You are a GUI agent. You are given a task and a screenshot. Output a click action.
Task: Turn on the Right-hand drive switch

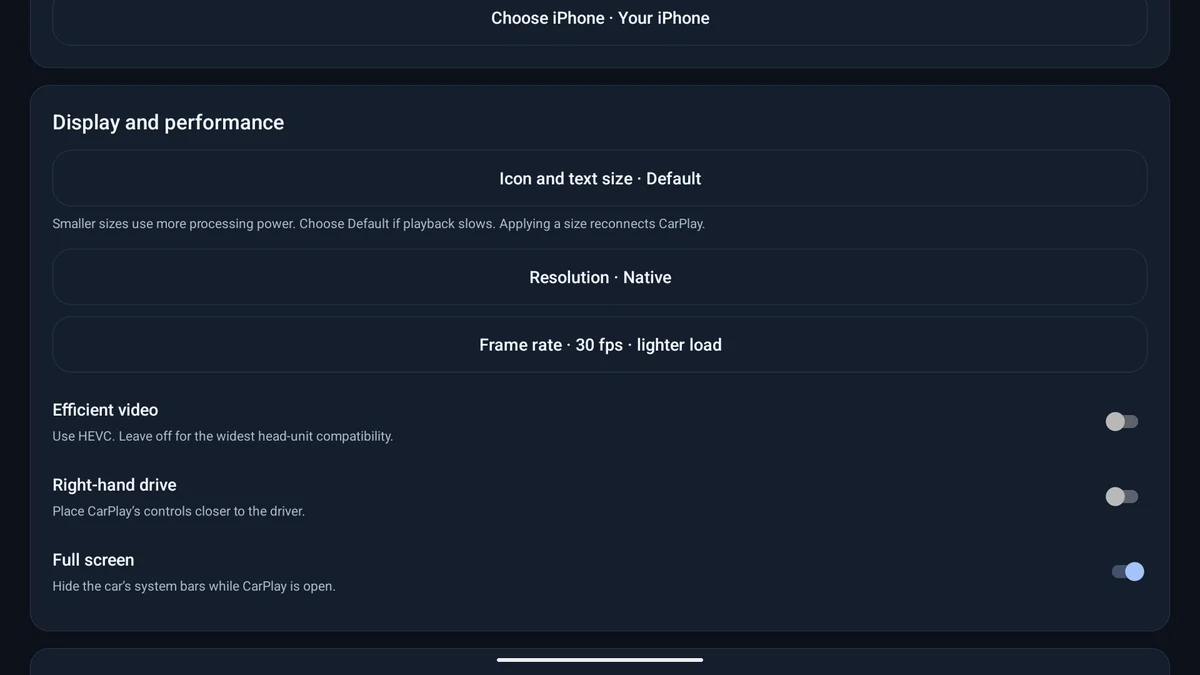(x=1122, y=497)
